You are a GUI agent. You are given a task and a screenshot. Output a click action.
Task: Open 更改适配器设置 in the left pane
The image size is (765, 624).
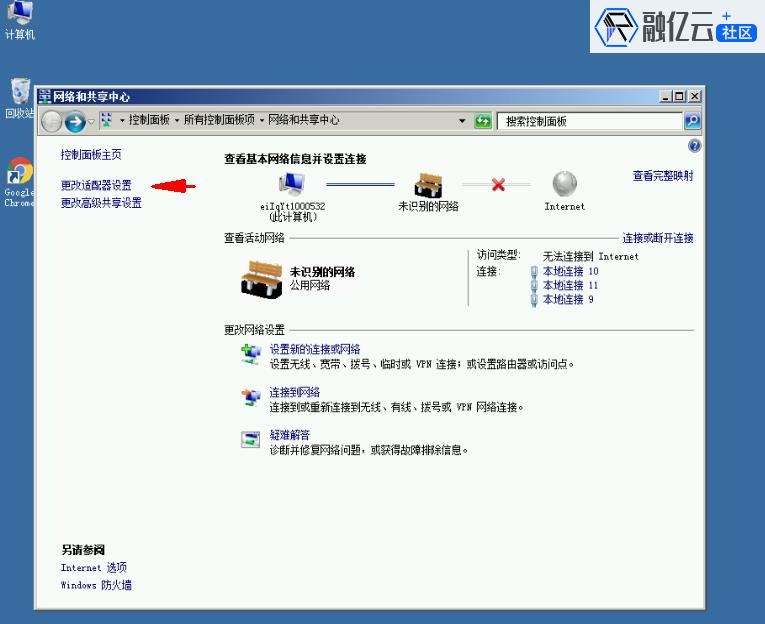coord(96,186)
